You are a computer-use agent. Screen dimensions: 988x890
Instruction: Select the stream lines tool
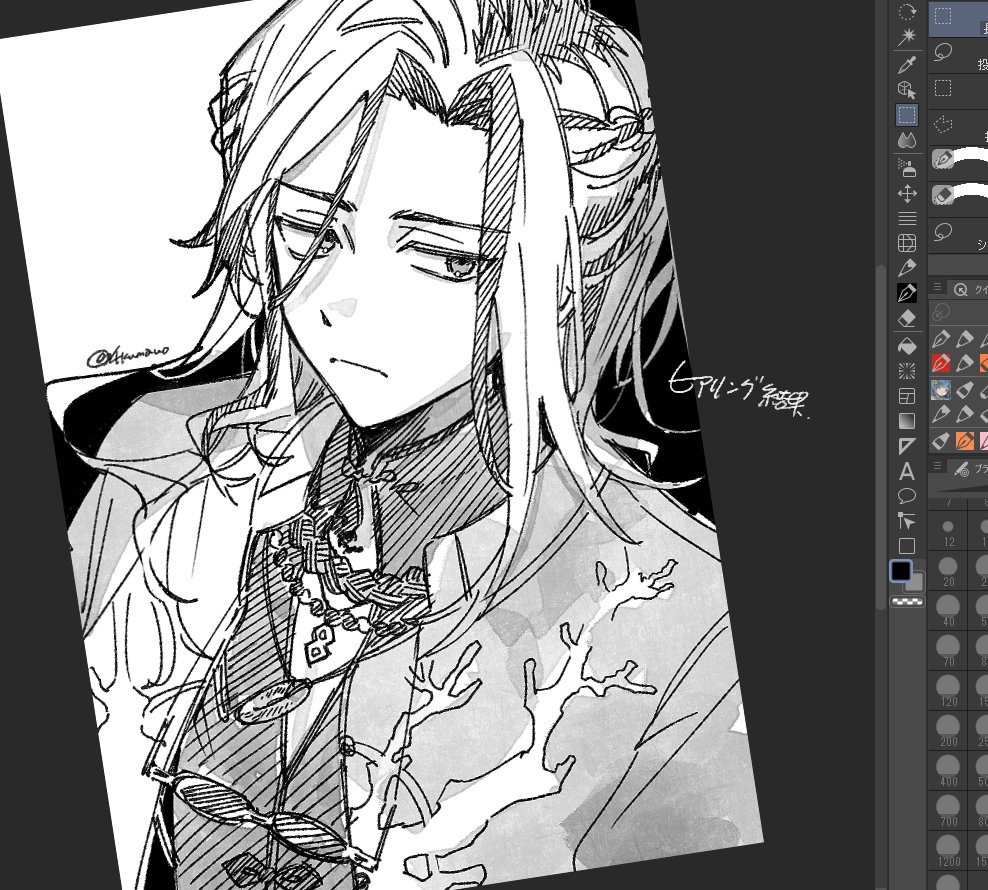tap(907, 219)
